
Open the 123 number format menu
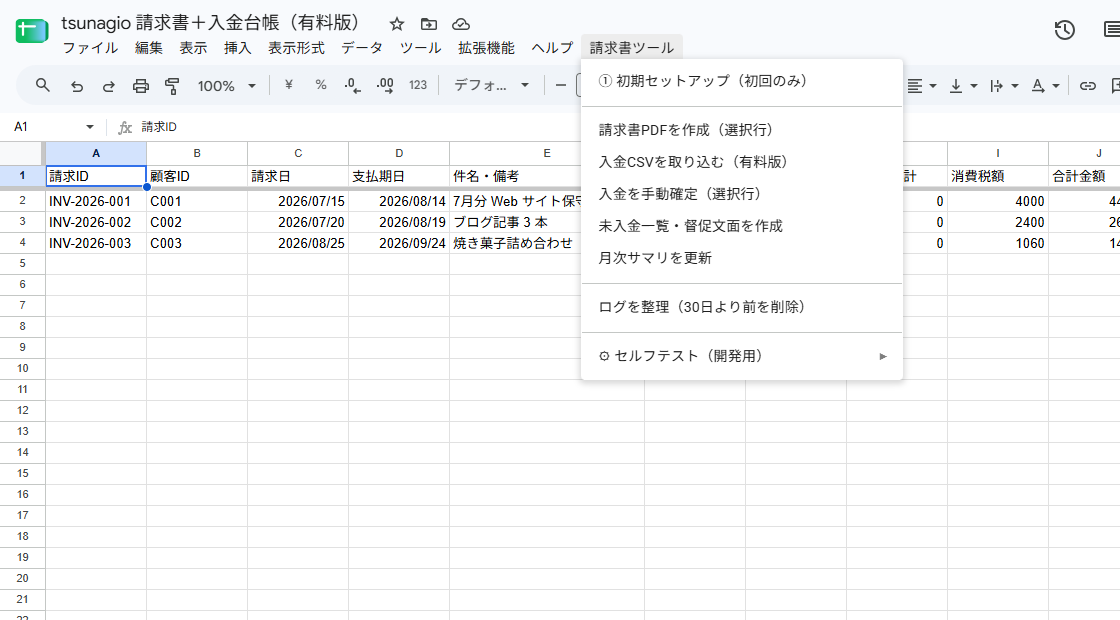pyautogui.click(x=418, y=85)
